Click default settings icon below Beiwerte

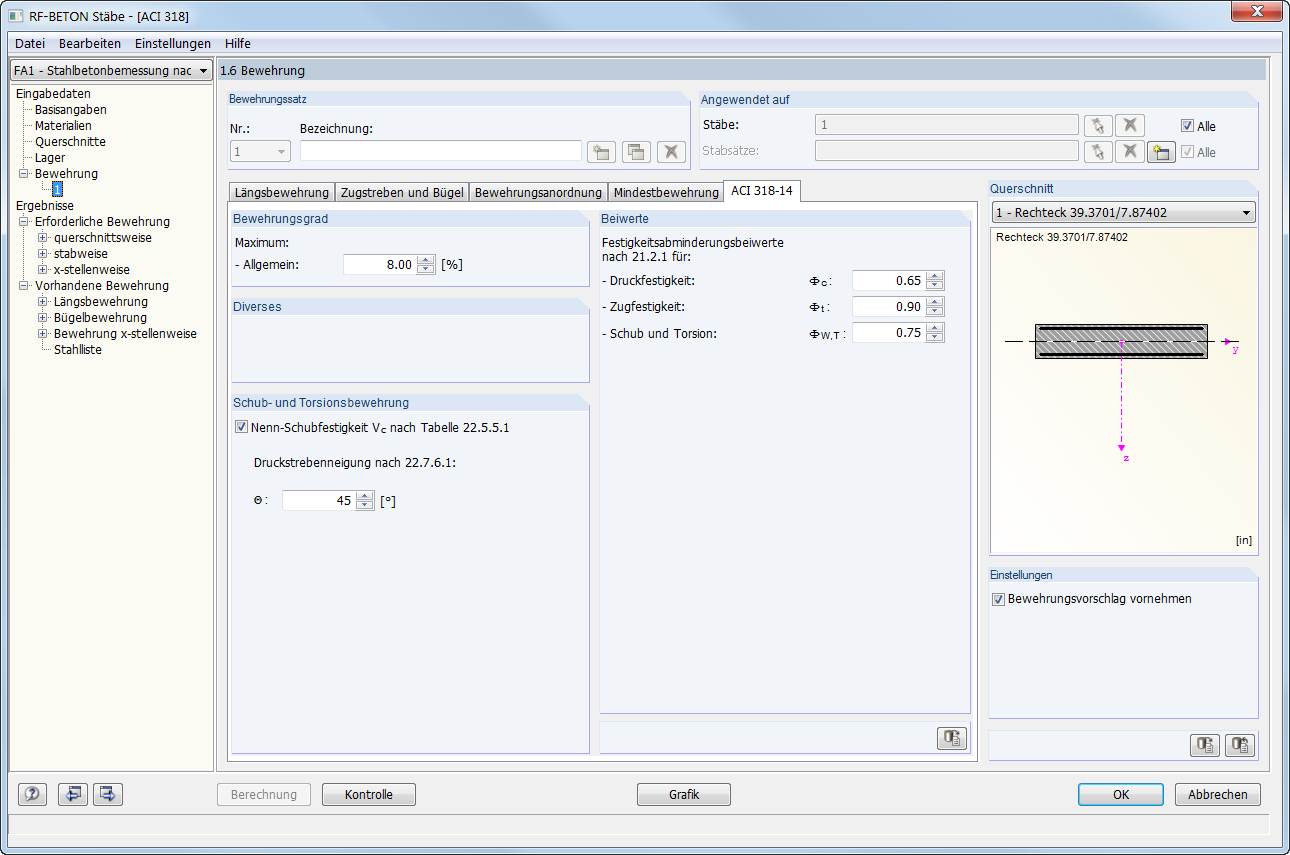point(952,739)
